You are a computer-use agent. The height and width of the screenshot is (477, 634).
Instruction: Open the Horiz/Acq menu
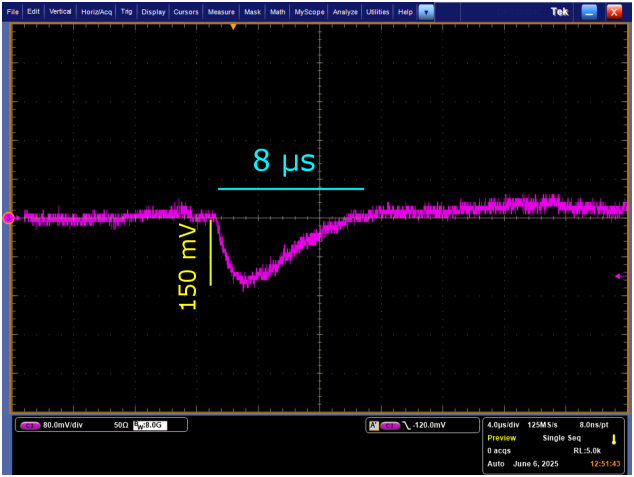pos(97,12)
